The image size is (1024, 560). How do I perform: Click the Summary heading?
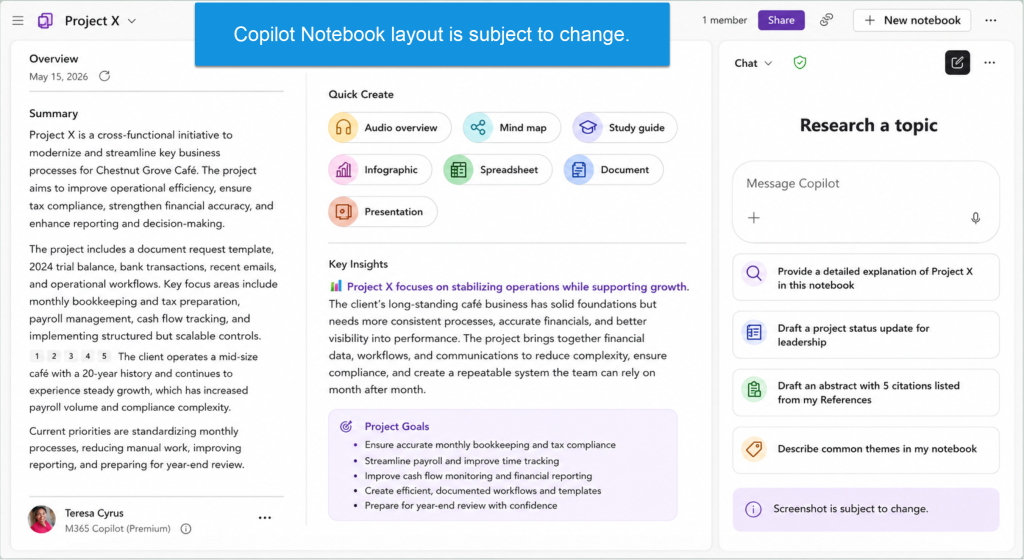[x=54, y=114]
